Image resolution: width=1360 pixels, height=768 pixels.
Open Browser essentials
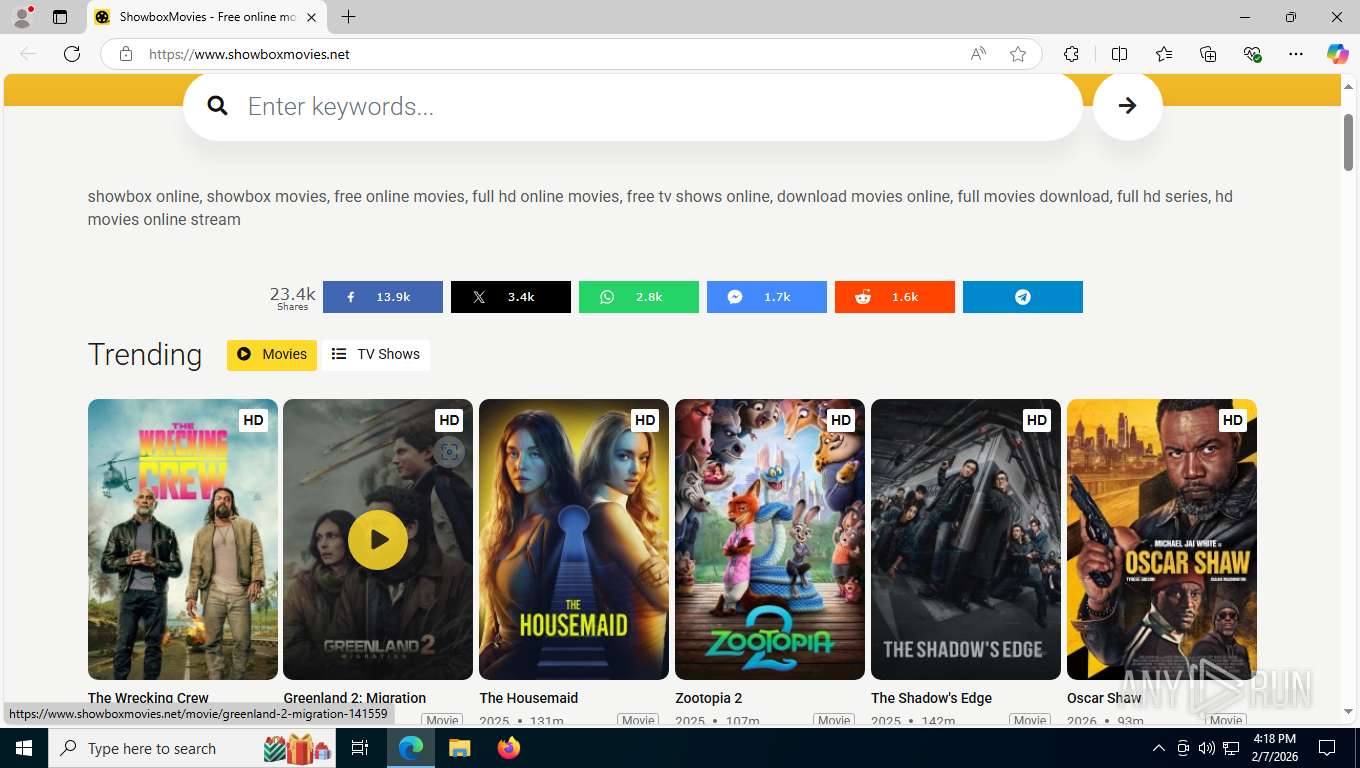[1252, 54]
